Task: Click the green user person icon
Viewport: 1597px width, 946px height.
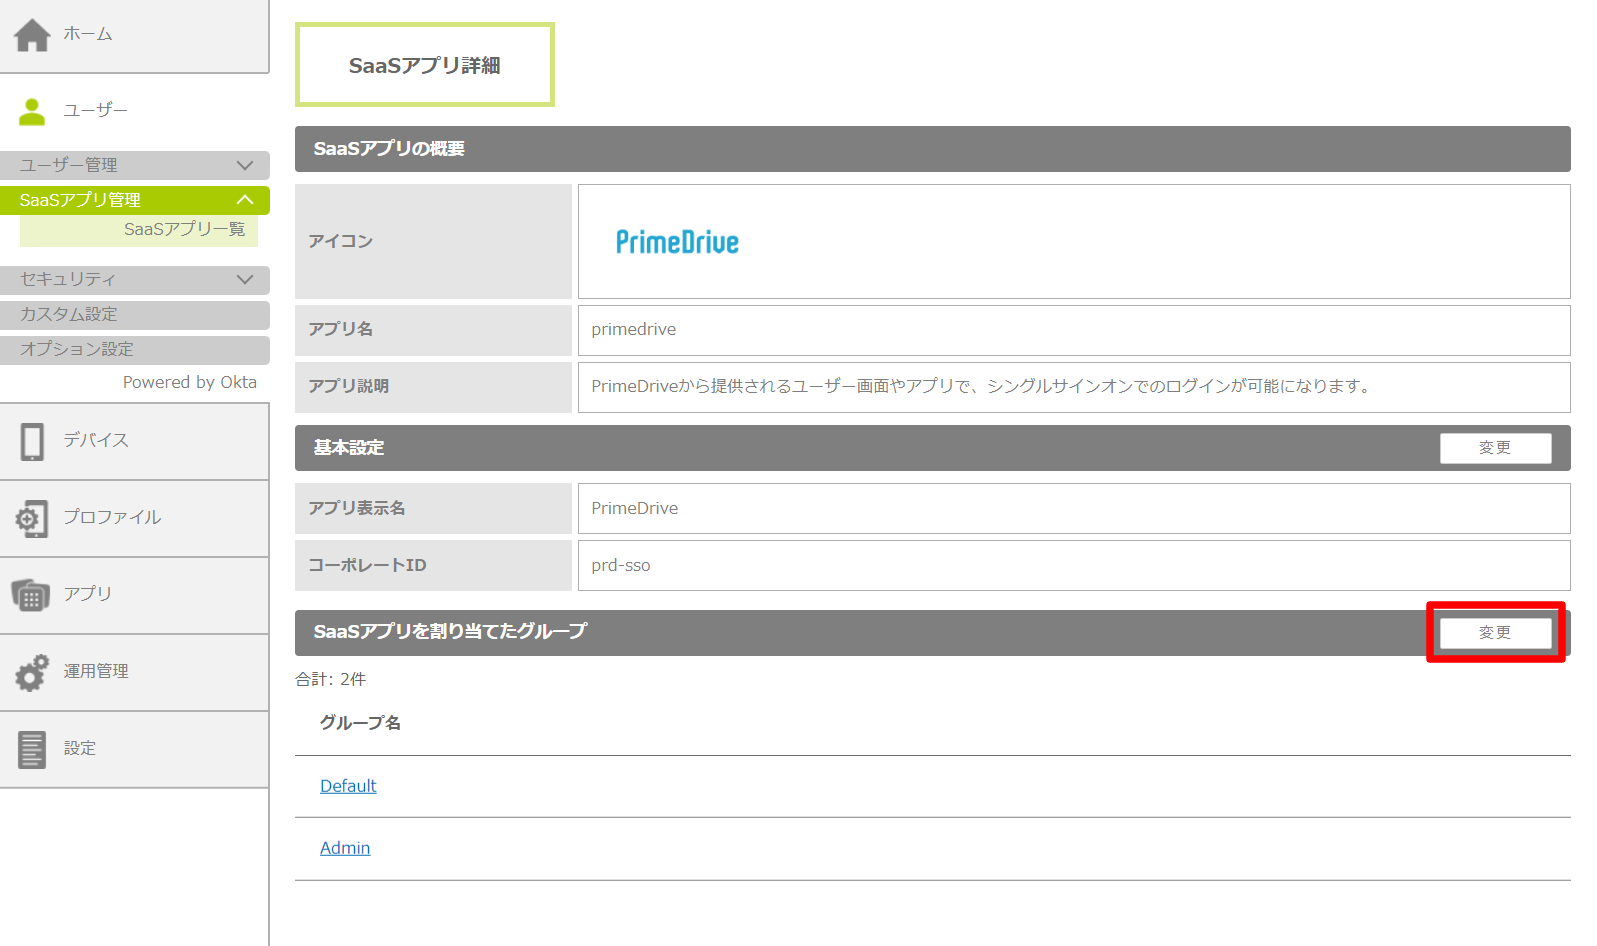Action: [32, 111]
